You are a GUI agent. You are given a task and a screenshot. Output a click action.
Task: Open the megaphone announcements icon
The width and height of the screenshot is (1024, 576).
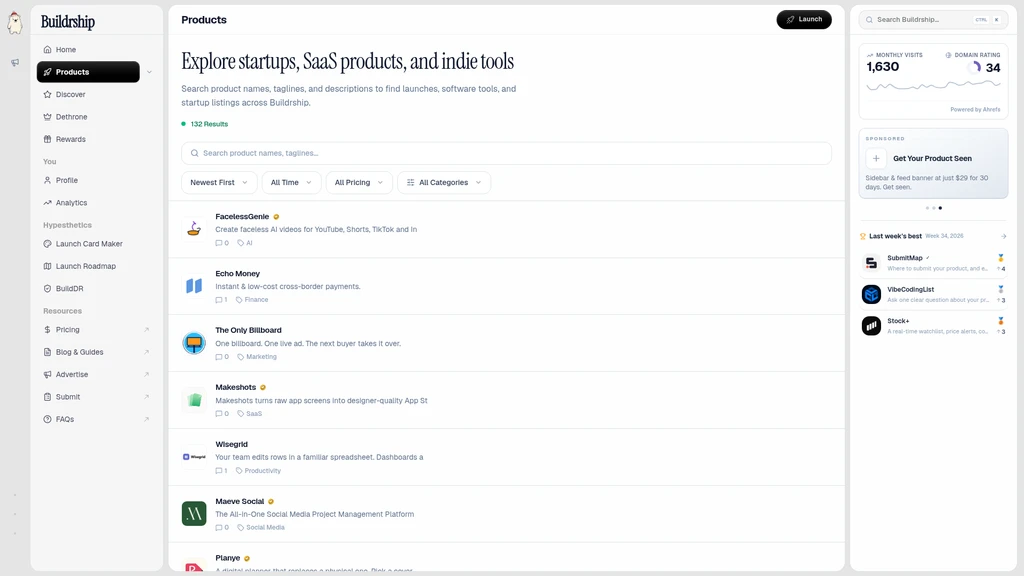pos(14,63)
